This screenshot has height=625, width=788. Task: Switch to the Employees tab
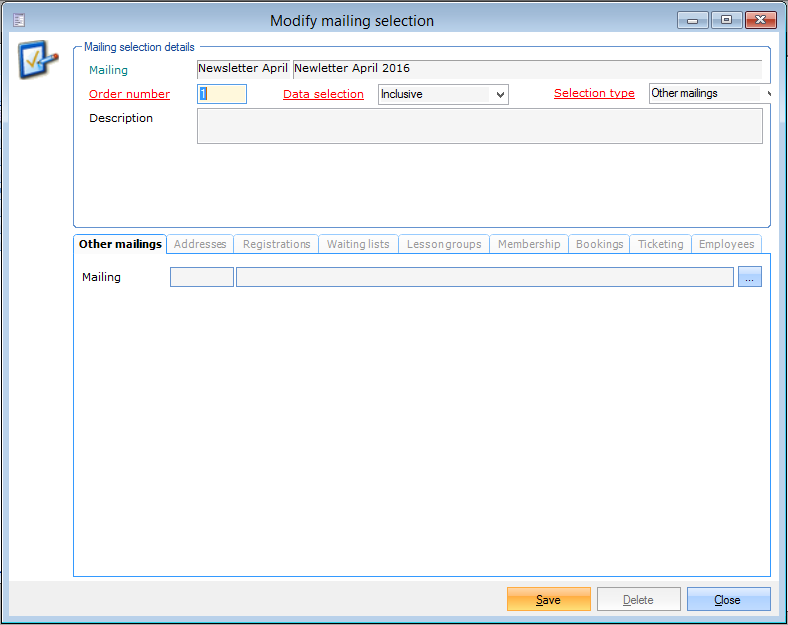[x=726, y=244]
